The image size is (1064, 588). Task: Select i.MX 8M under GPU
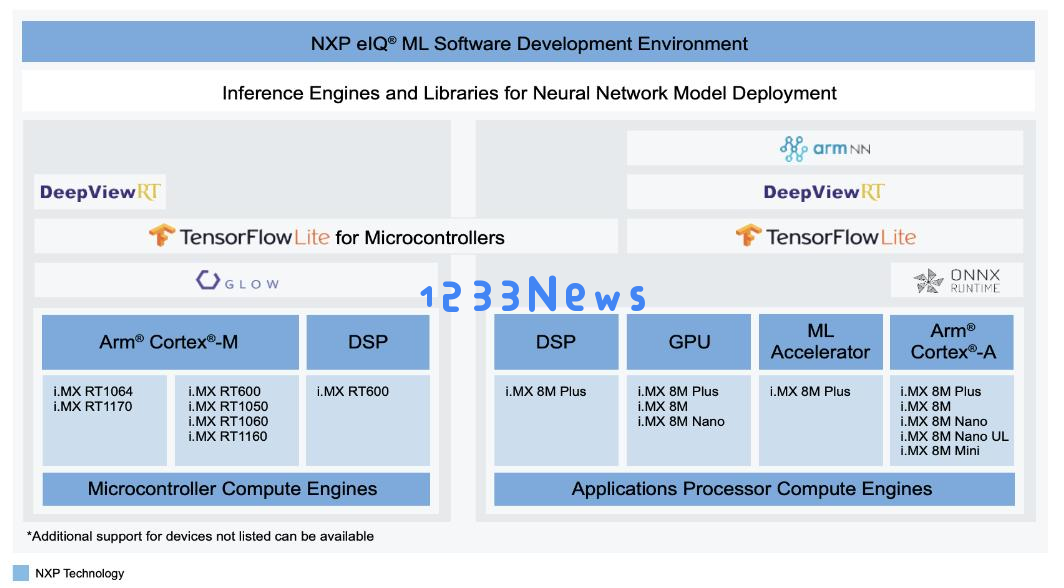tap(662, 406)
